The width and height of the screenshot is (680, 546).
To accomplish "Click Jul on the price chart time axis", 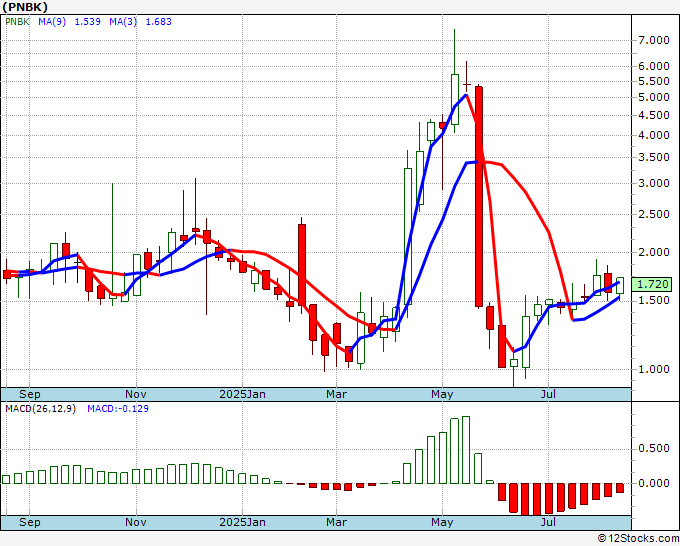I will point(548,394).
